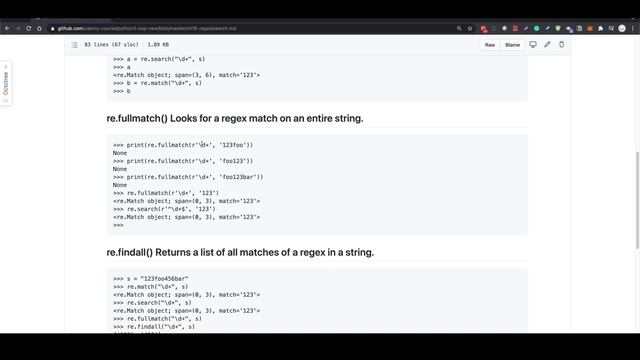Viewport: 640px width, 360px height.
Task: Click the purple feather extension icon
Action: pyautogui.click(x=526, y=29)
